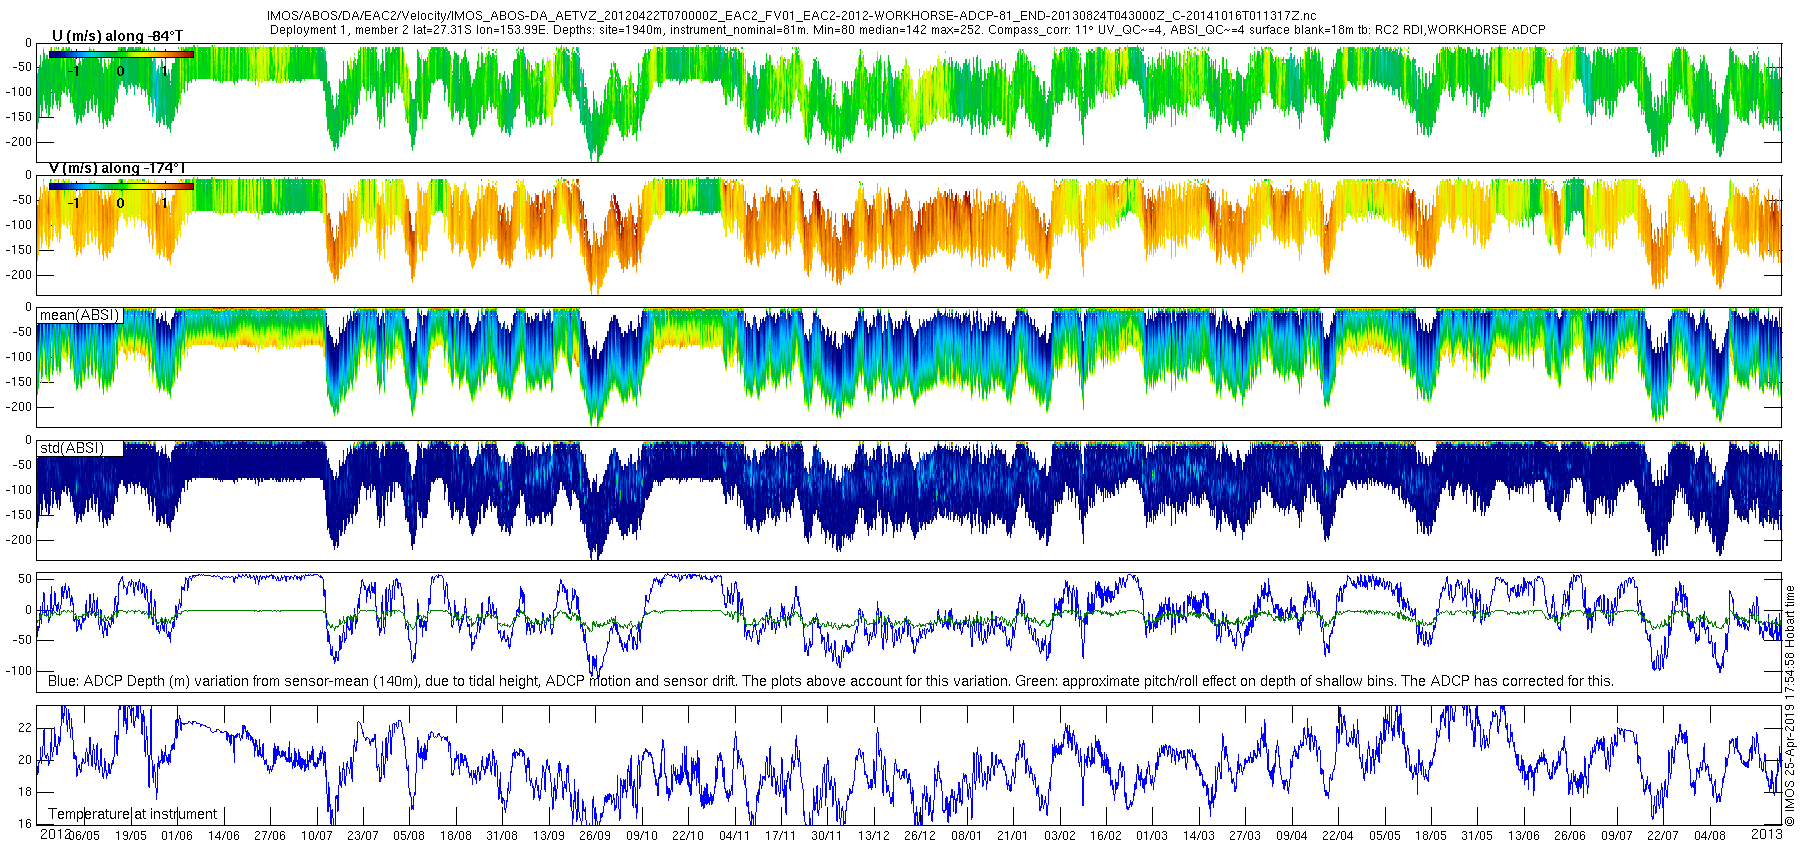
Task: Click the '22/07' date tick label
Action: [1663, 836]
